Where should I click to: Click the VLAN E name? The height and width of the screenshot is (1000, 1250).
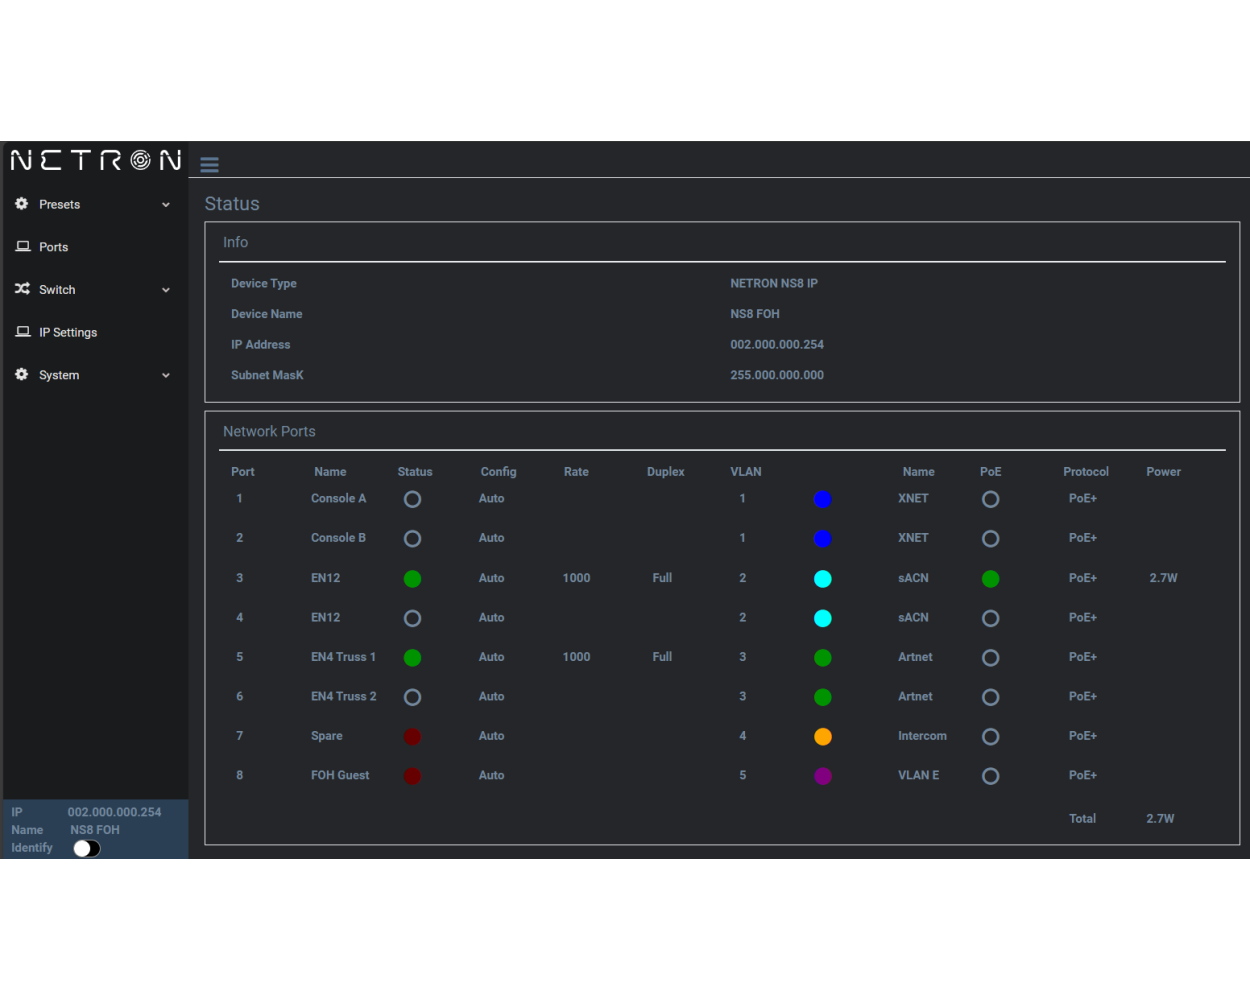pos(918,775)
